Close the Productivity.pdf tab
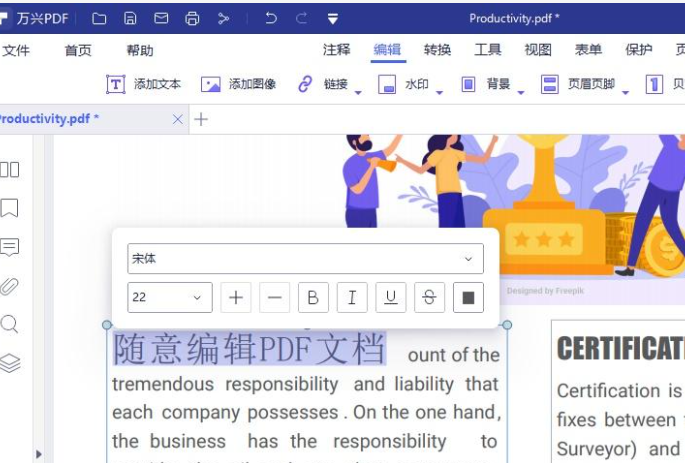The image size is (685, 463). (177, 119)
